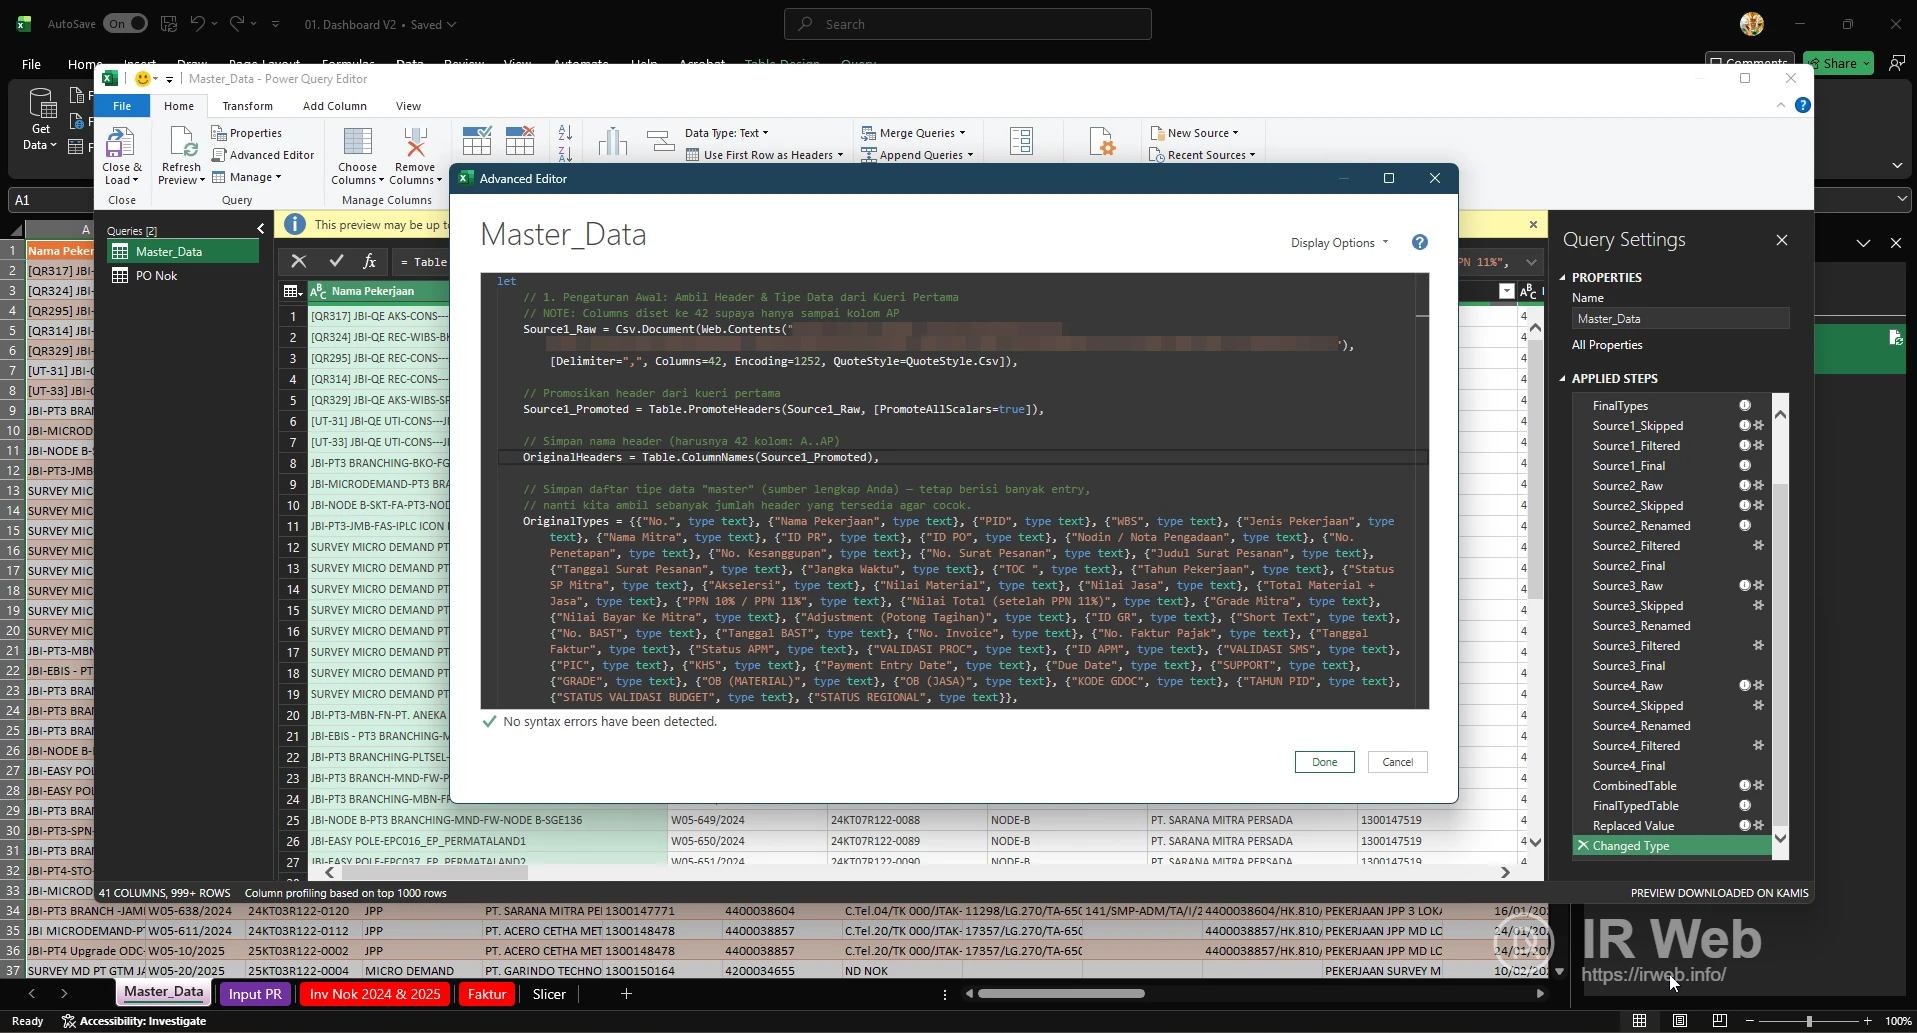
Task: Switch to the Transform ribbon tab
Action: tap(247, 105)
